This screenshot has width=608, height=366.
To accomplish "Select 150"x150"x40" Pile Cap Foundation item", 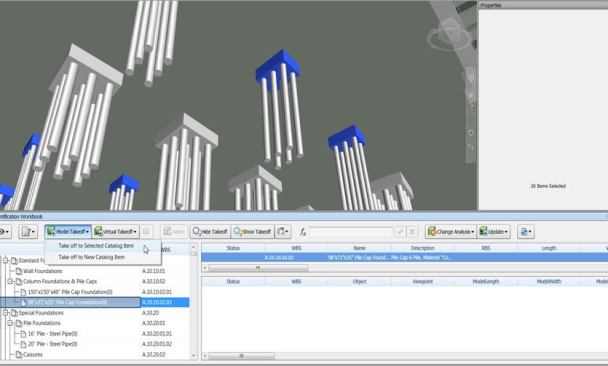I will coord(70,292).
